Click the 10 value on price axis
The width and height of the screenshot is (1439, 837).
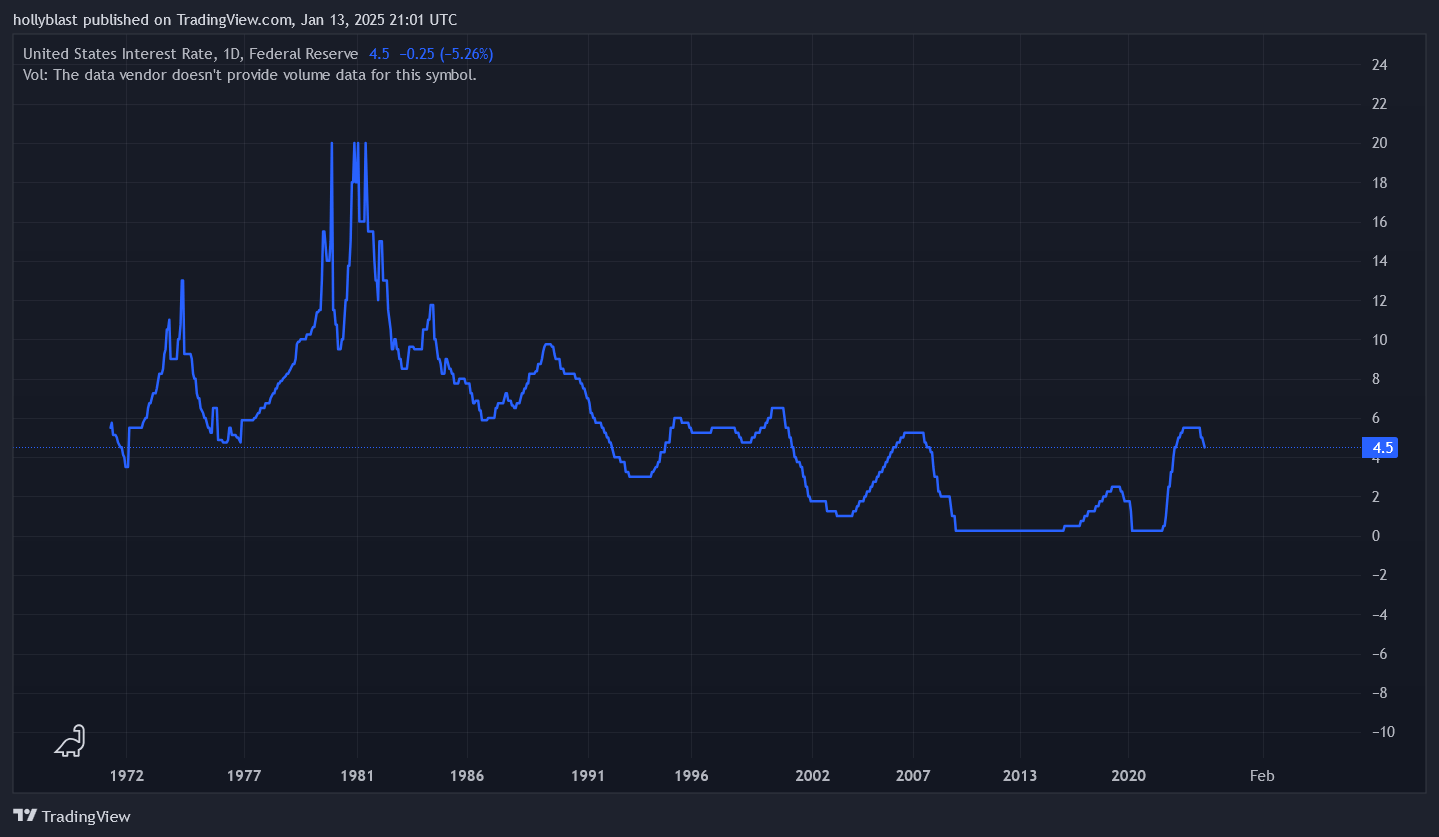coord(1379,340)
